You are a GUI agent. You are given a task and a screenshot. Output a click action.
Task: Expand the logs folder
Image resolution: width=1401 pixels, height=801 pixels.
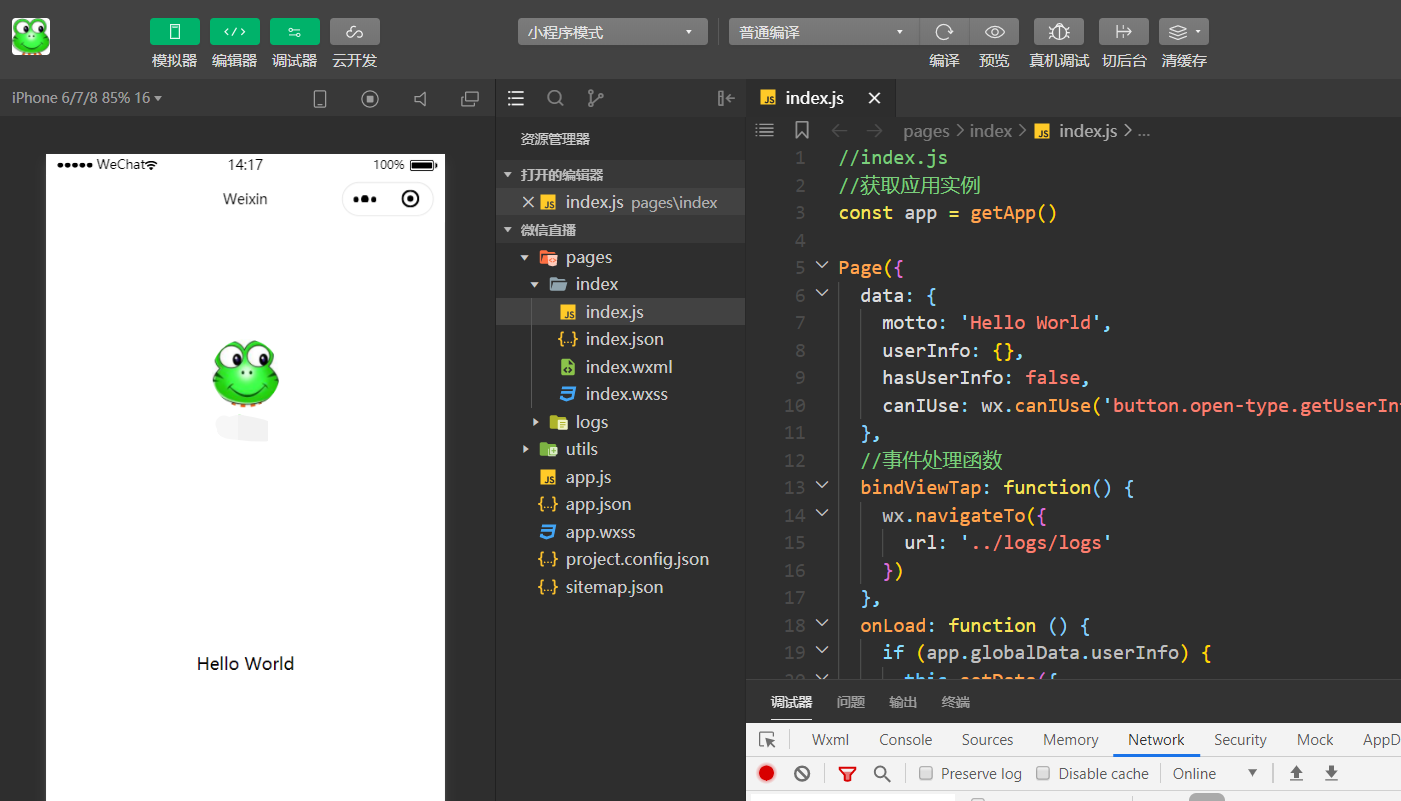point(536,422)
